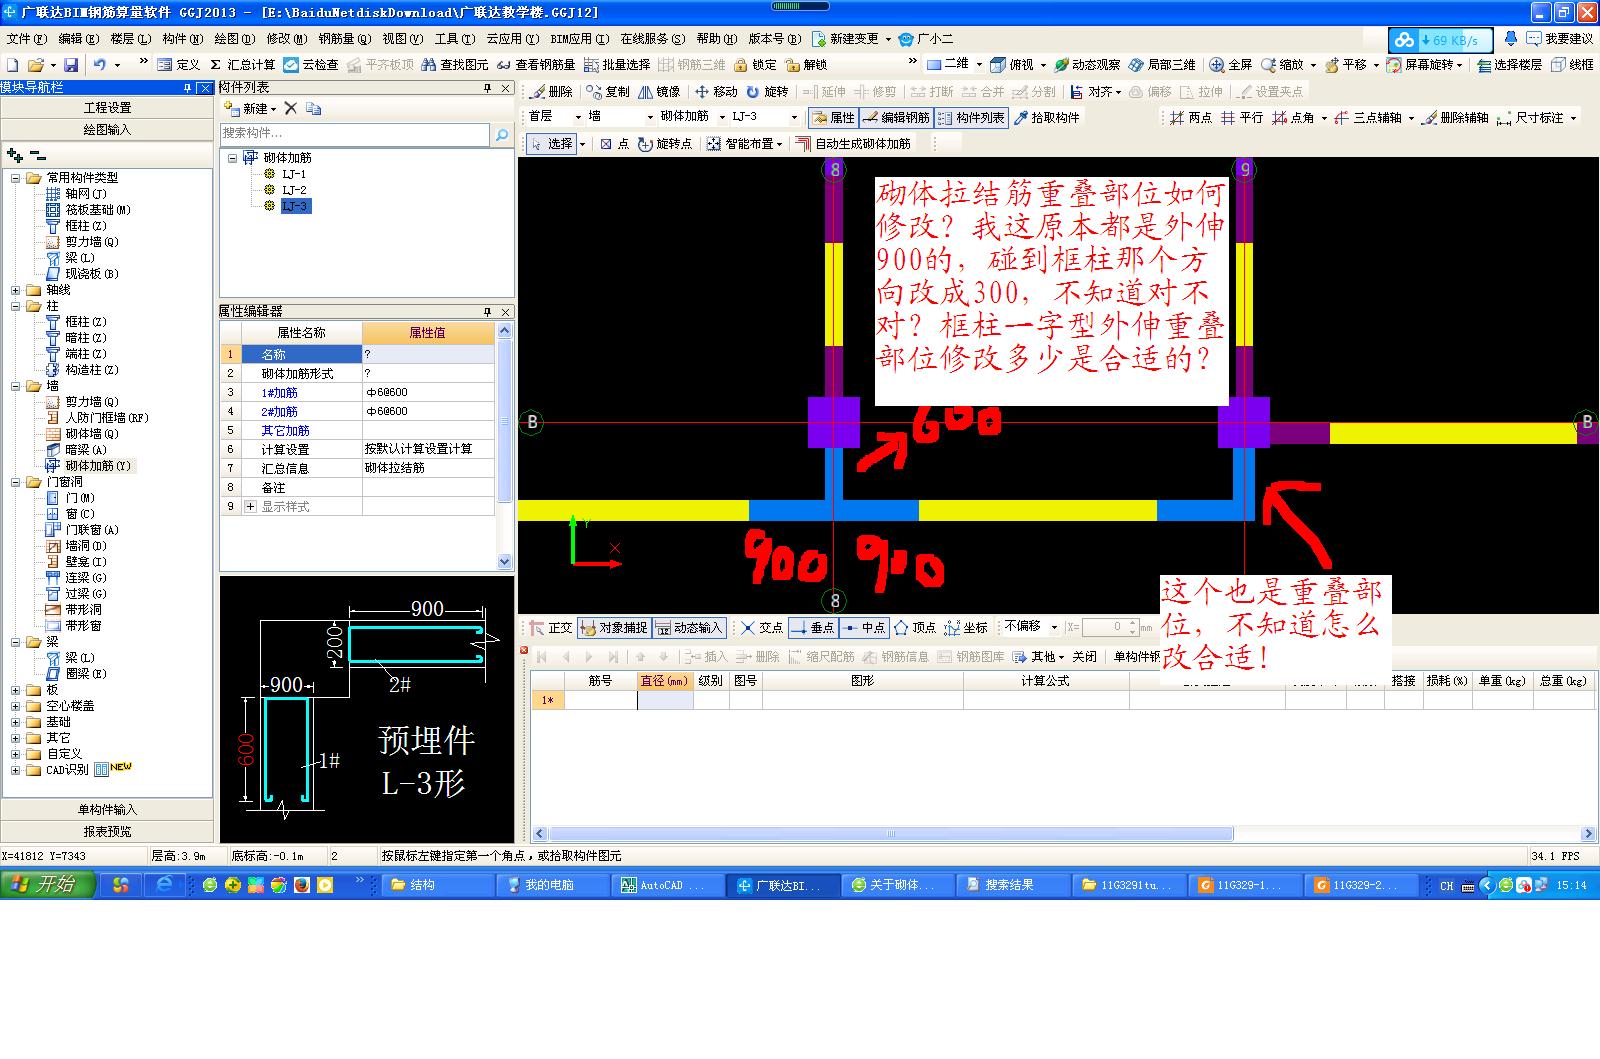The width and height of the screenshot is (1600, 1059).
Task: Start 云检查 cloud check
Action: point(311,64)
